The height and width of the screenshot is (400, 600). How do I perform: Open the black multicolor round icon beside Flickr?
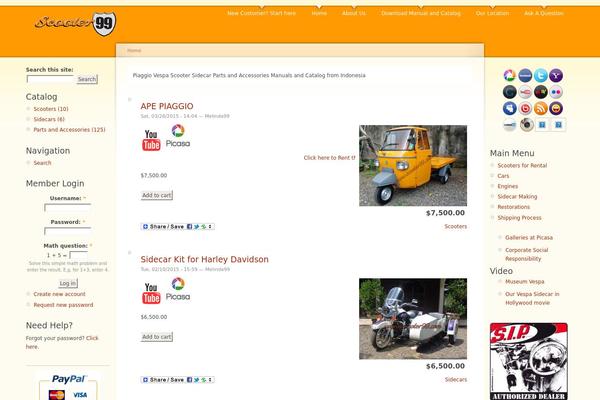click(x=541, y=92)
